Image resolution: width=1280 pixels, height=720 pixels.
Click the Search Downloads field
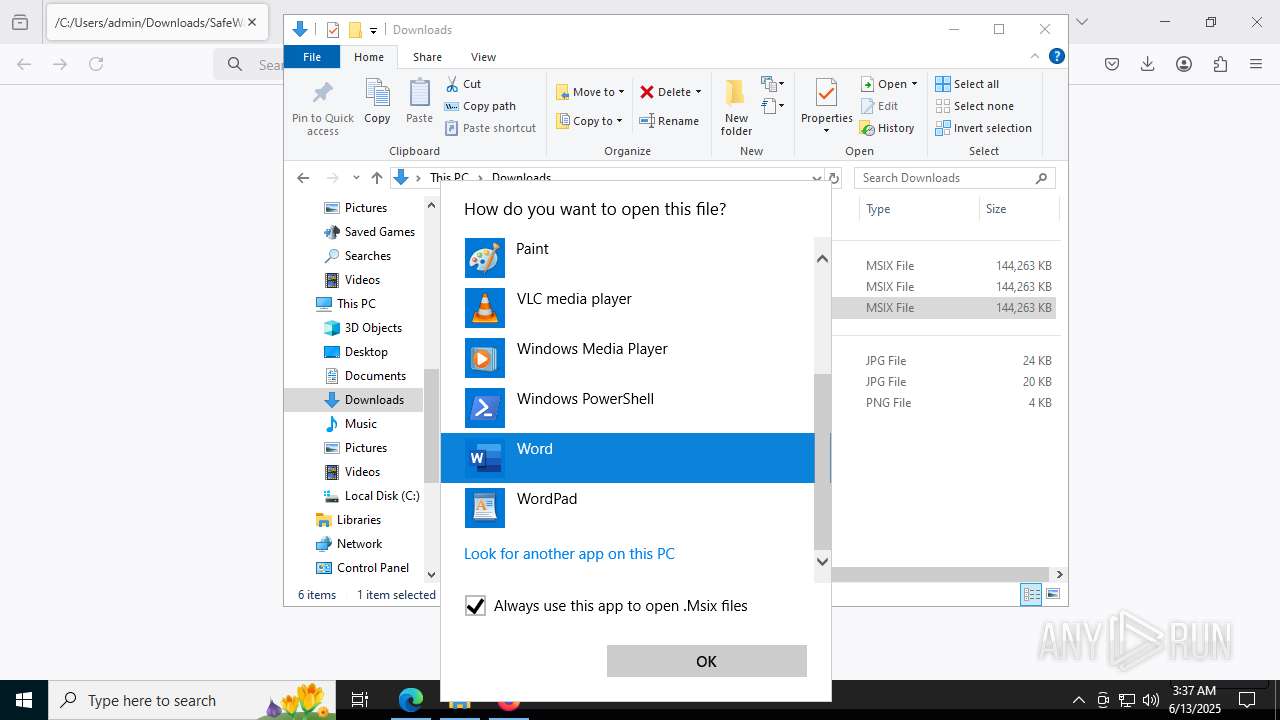click(x=955, y=178)
